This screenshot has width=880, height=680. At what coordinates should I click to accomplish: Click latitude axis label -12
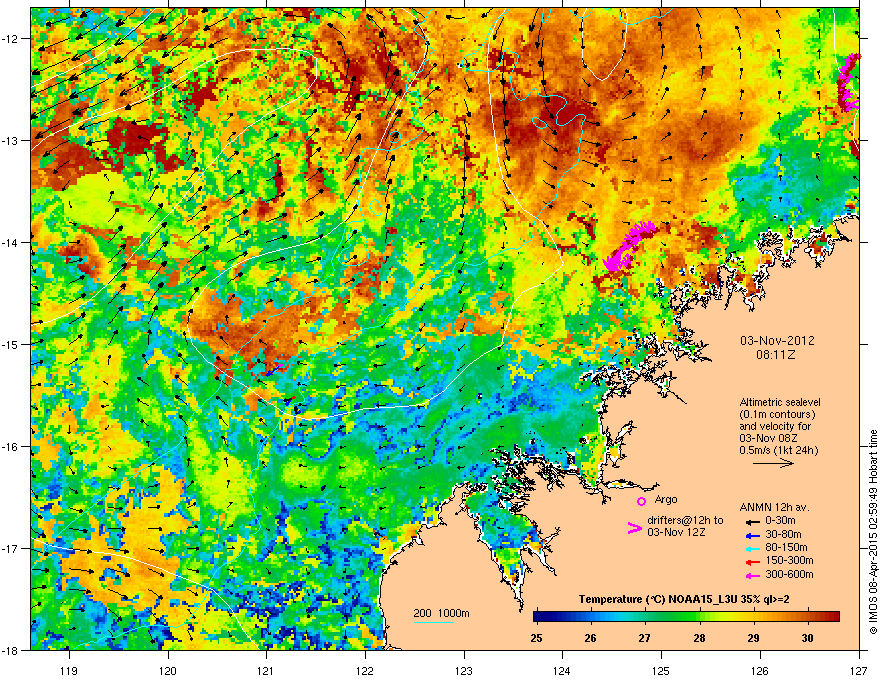pyautogui.click(x=11, y=39)
